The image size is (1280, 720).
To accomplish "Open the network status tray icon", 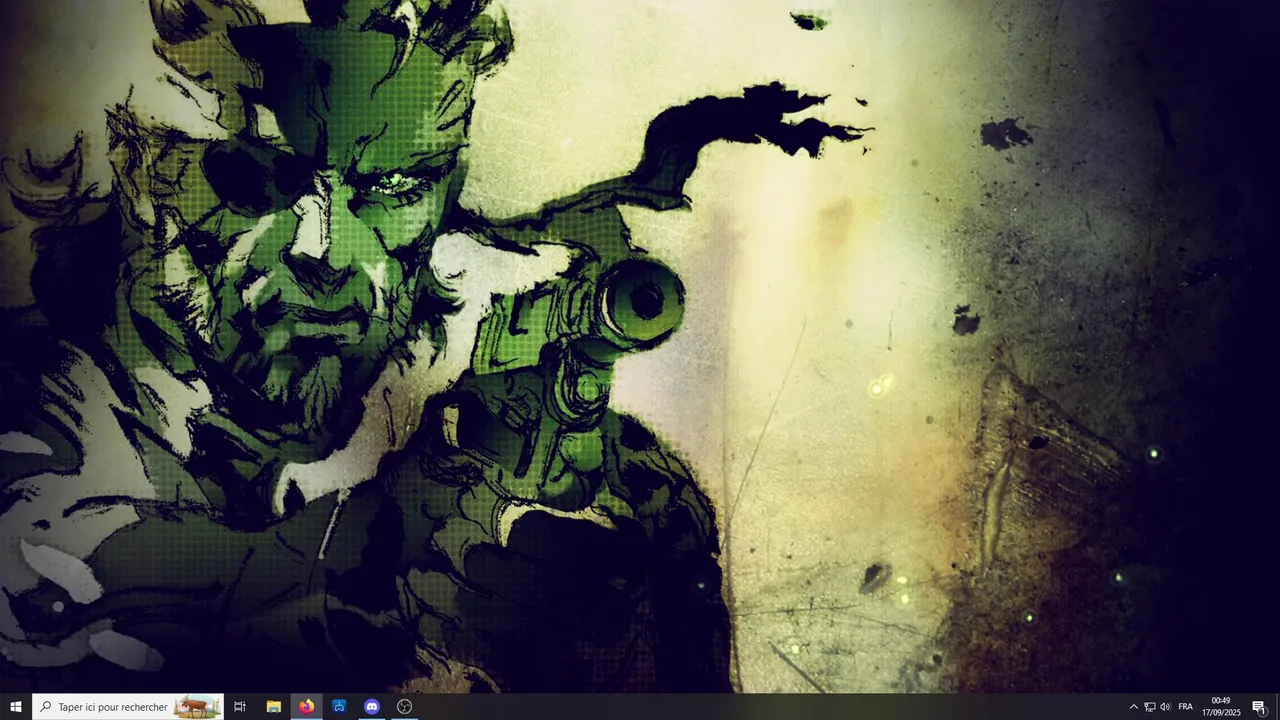I will click(x=1149, y=707).
